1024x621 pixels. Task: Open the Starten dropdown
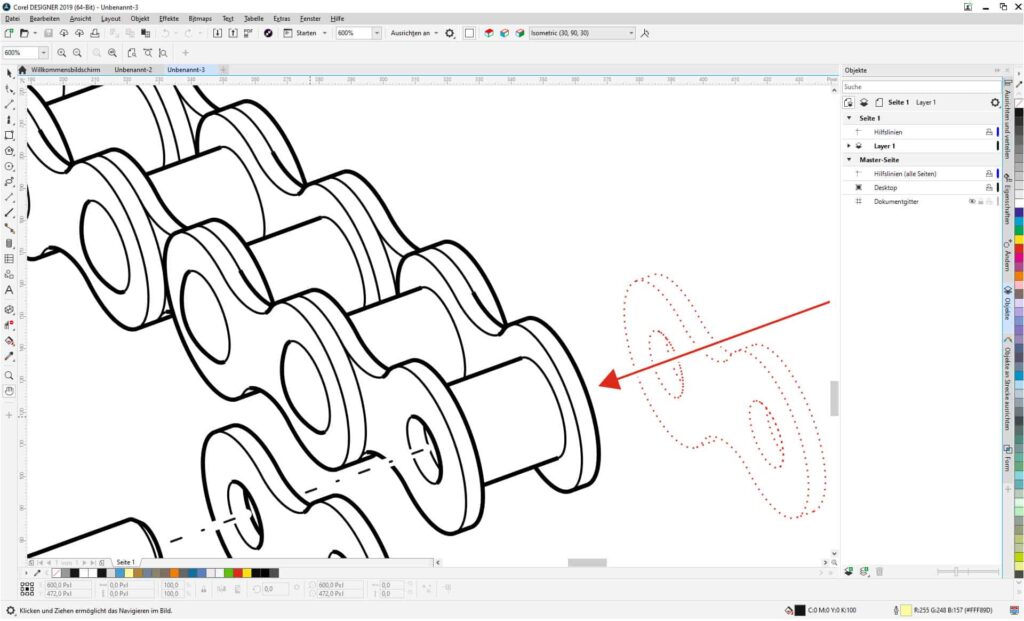coord(325,33)
